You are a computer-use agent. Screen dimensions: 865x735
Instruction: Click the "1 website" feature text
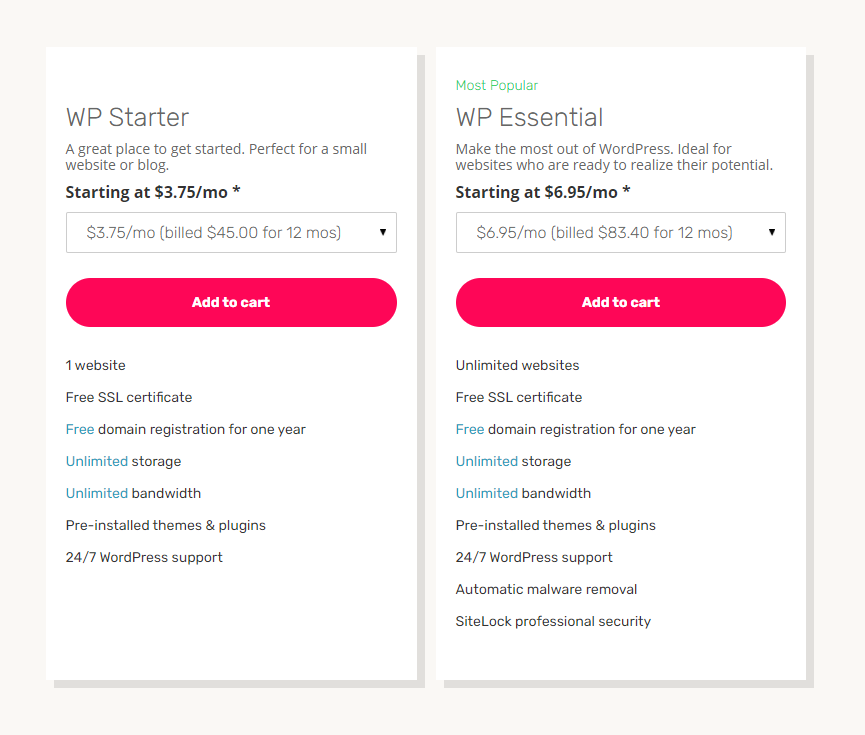coord(96,365)
